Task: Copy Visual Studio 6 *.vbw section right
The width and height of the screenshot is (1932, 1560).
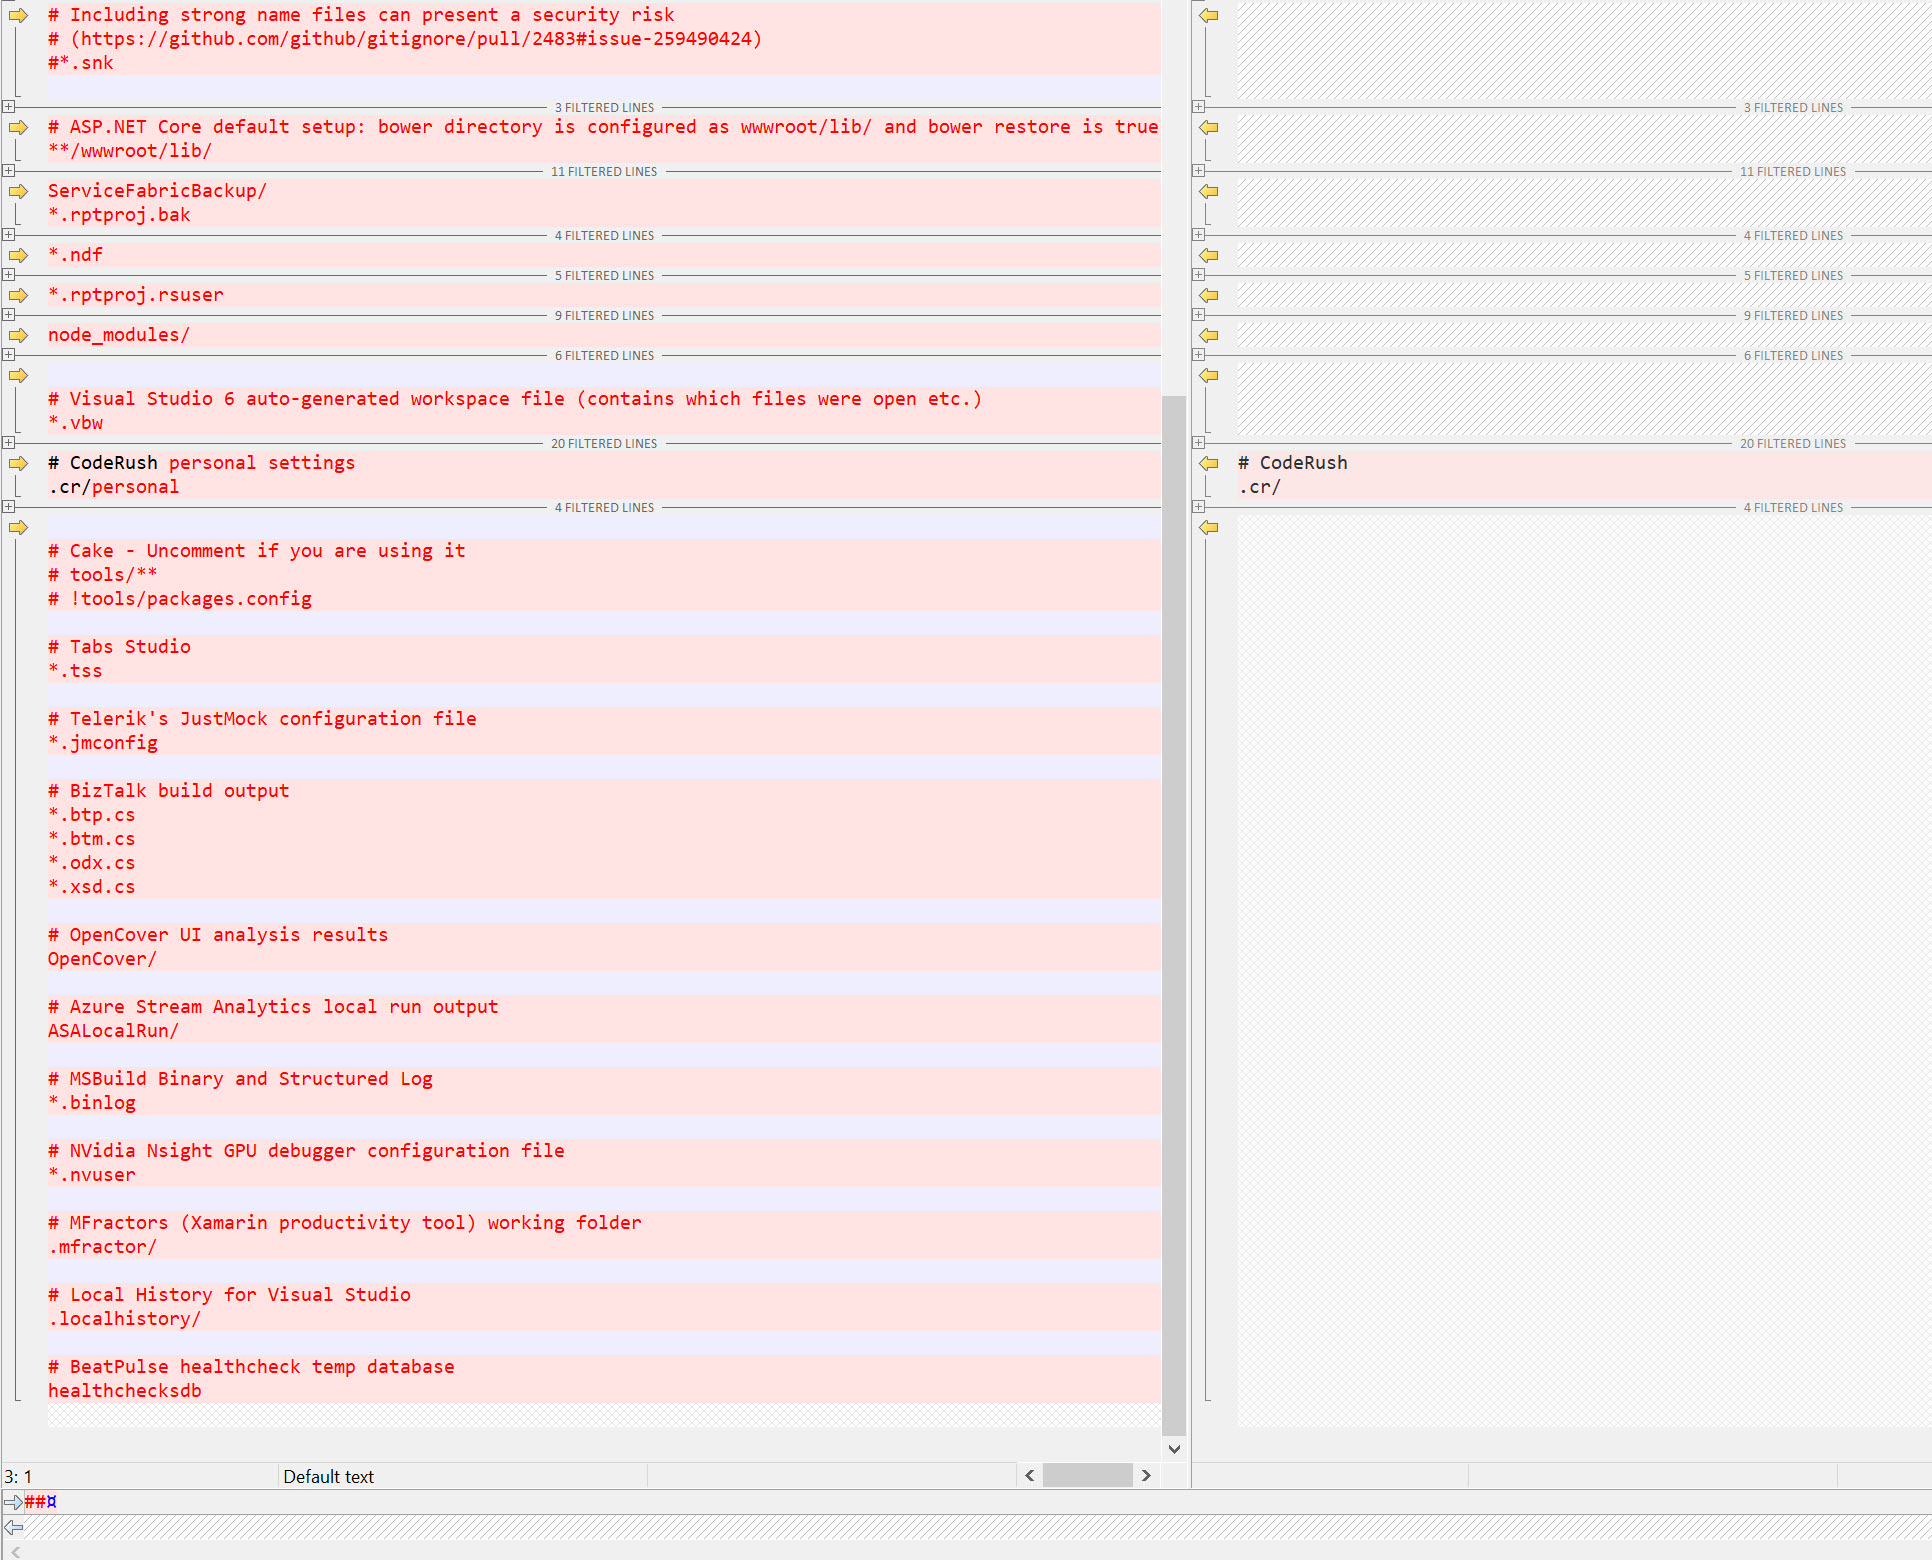Action: (18, 375)
